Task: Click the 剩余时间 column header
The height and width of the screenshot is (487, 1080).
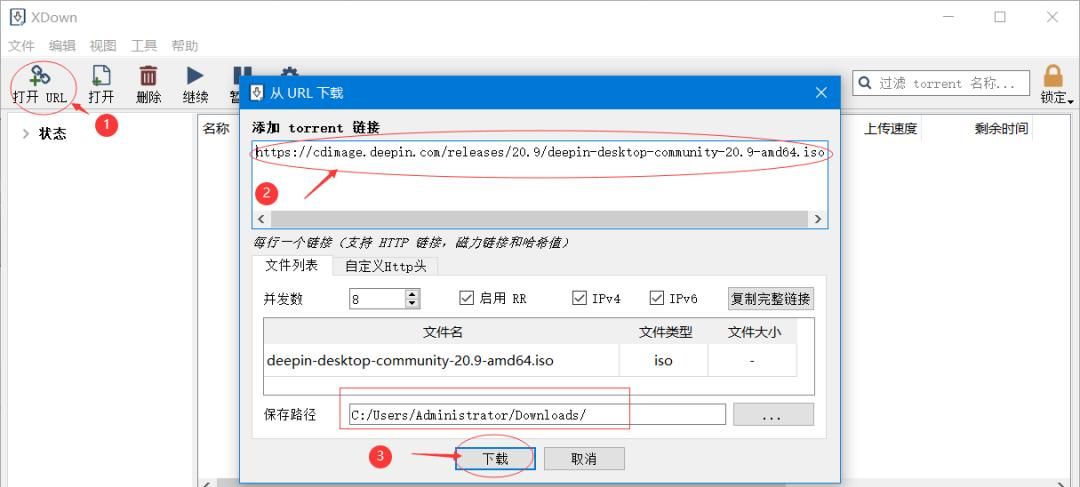Action: 1001,129
